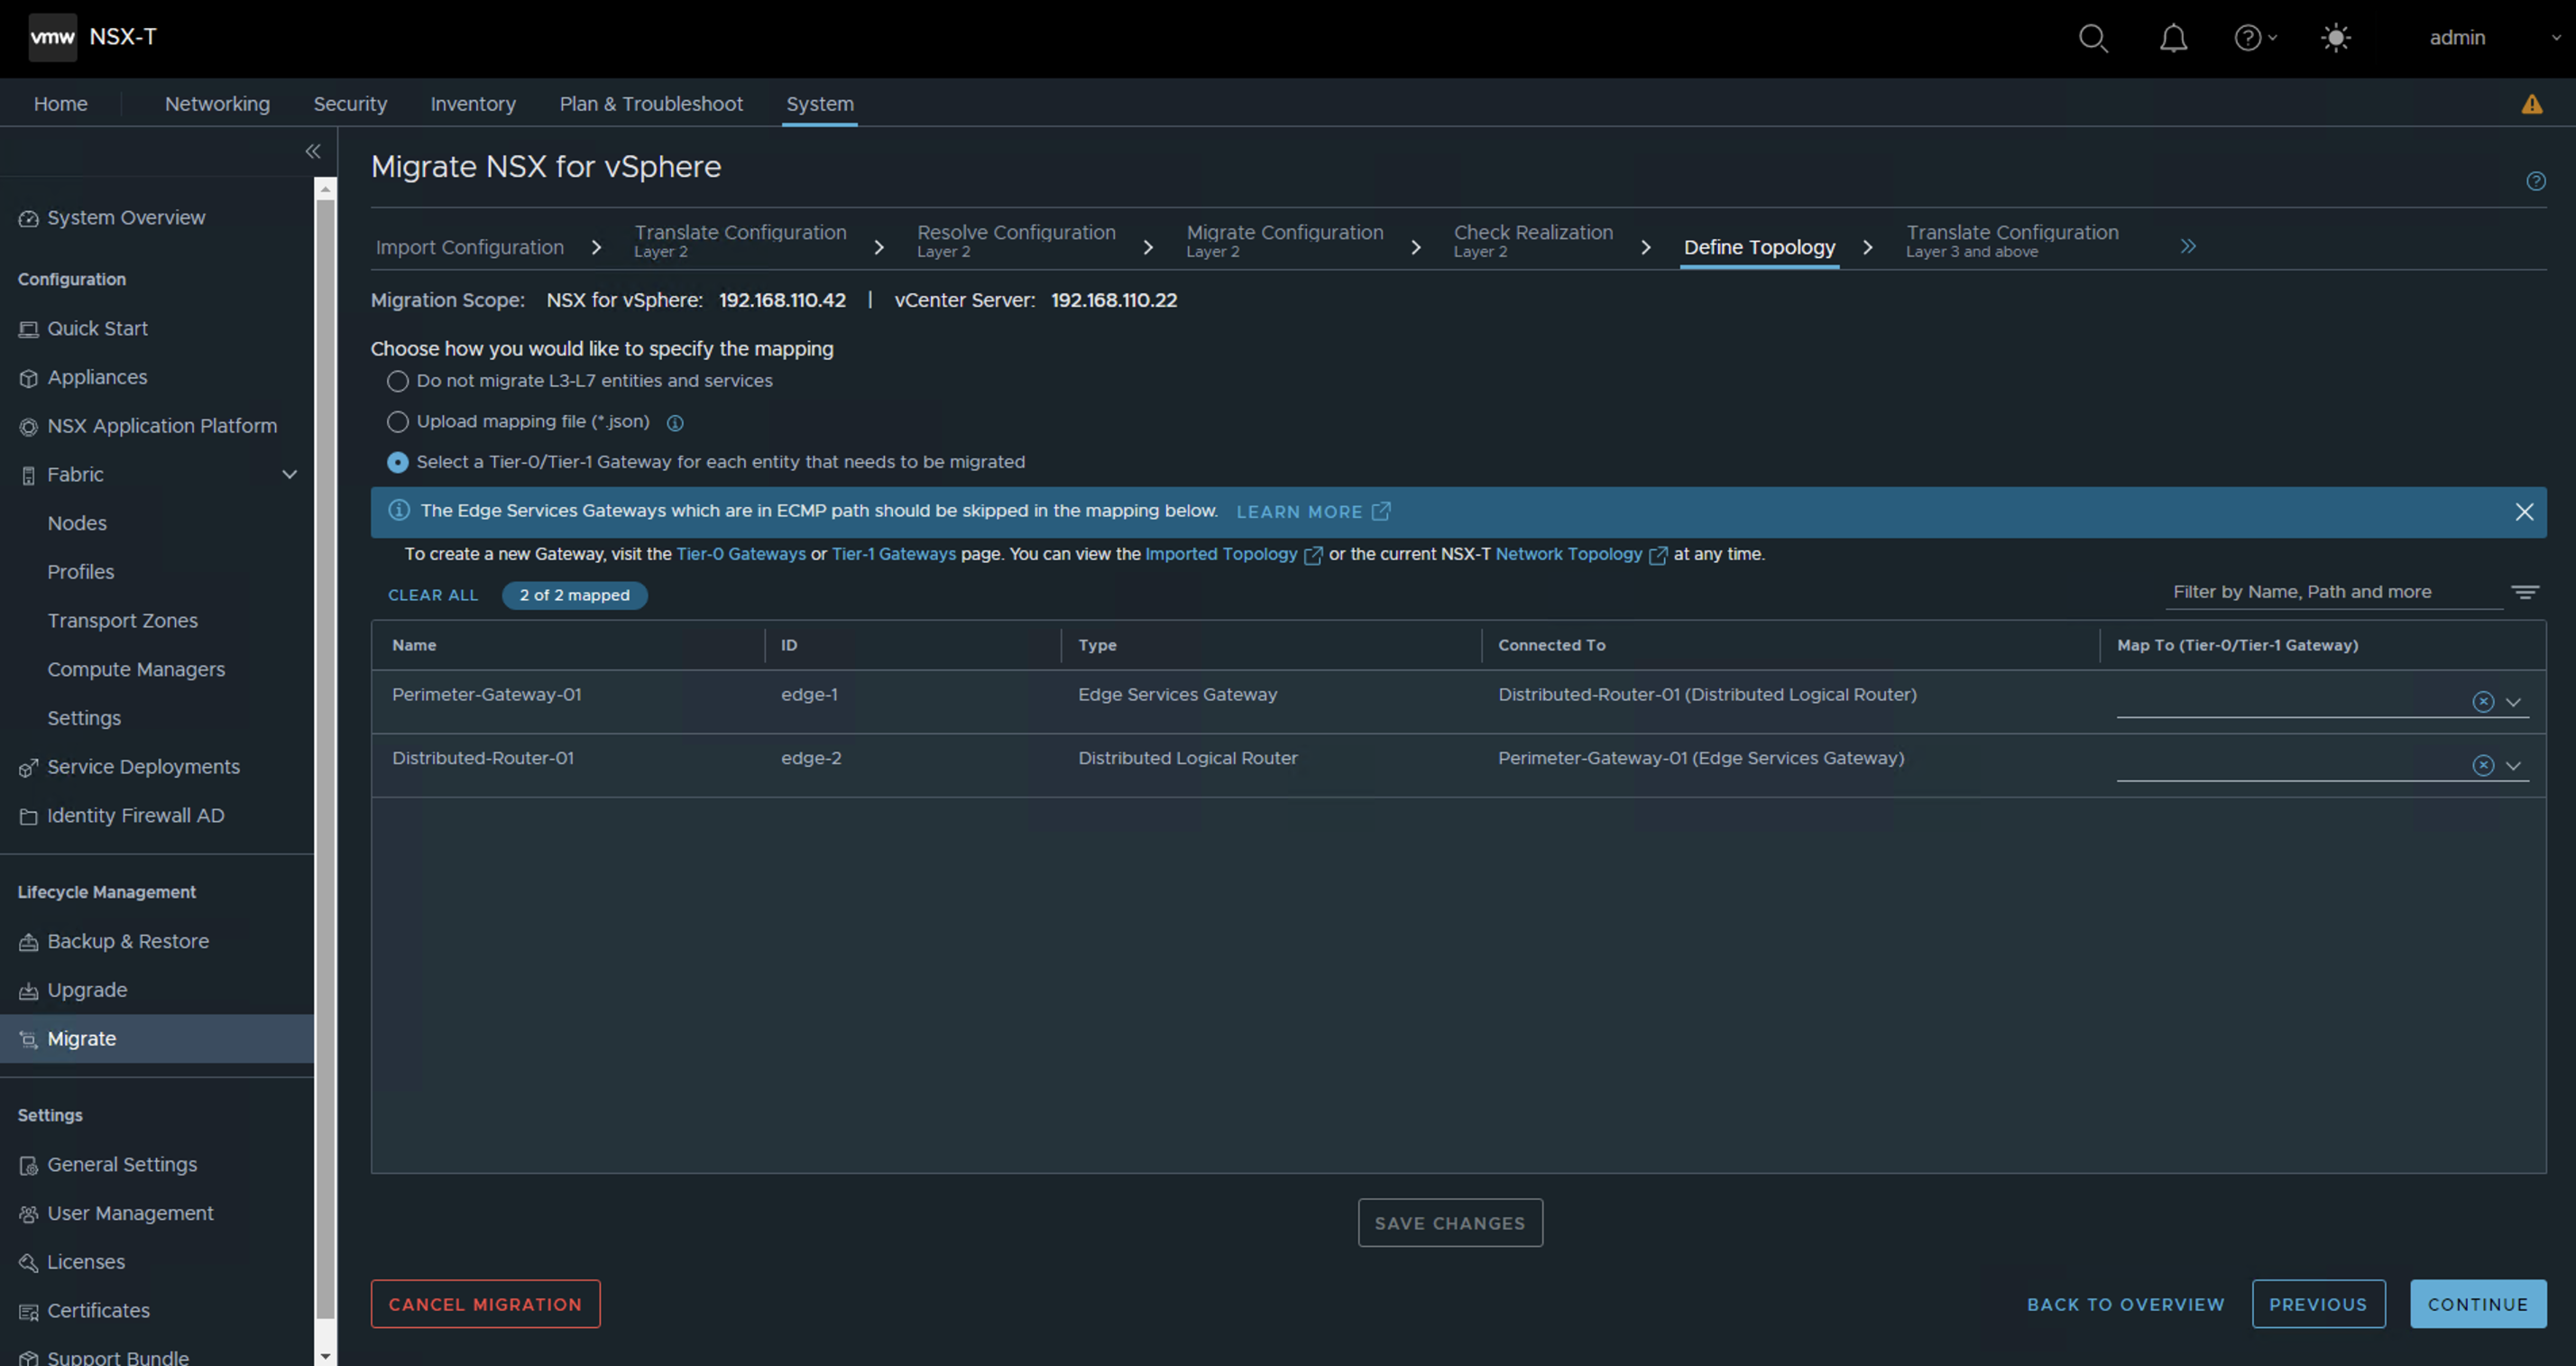Toggle the light/dark theme sun icon
Viewport: 2576px width, 1366px height.
coord(2335,38)
